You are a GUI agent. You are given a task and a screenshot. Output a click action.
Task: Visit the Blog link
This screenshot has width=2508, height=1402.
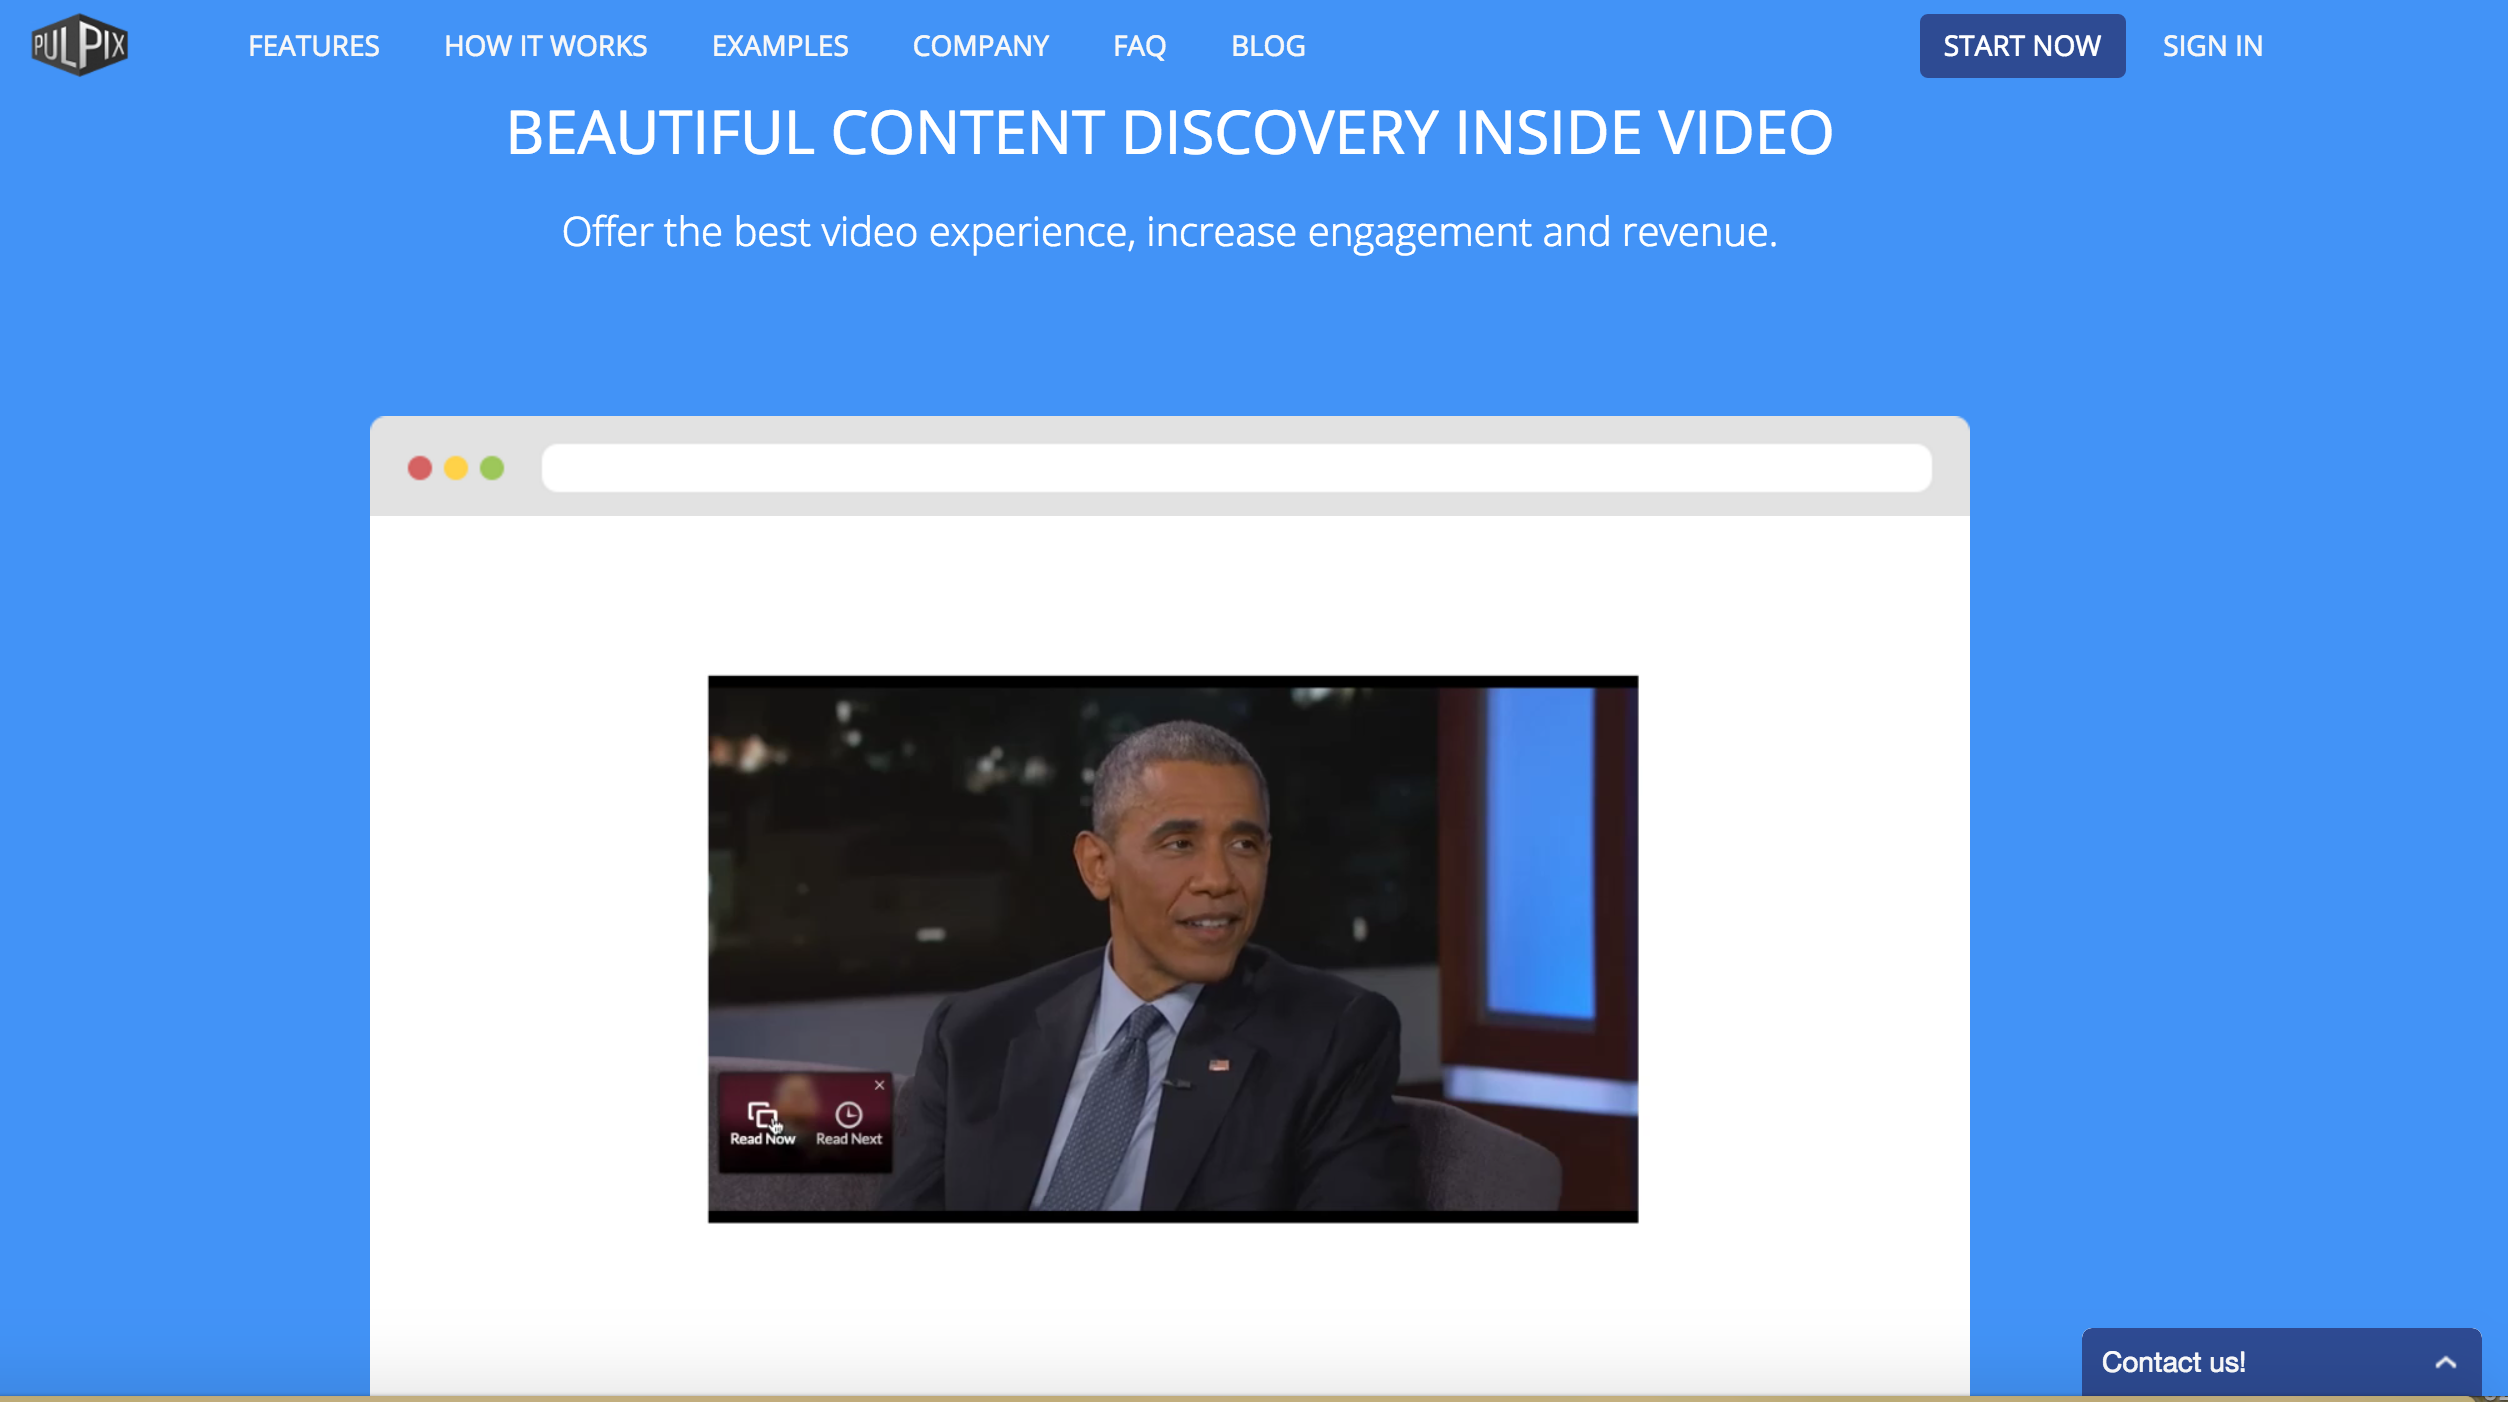pyautogui.click(x=1267, y=46)
